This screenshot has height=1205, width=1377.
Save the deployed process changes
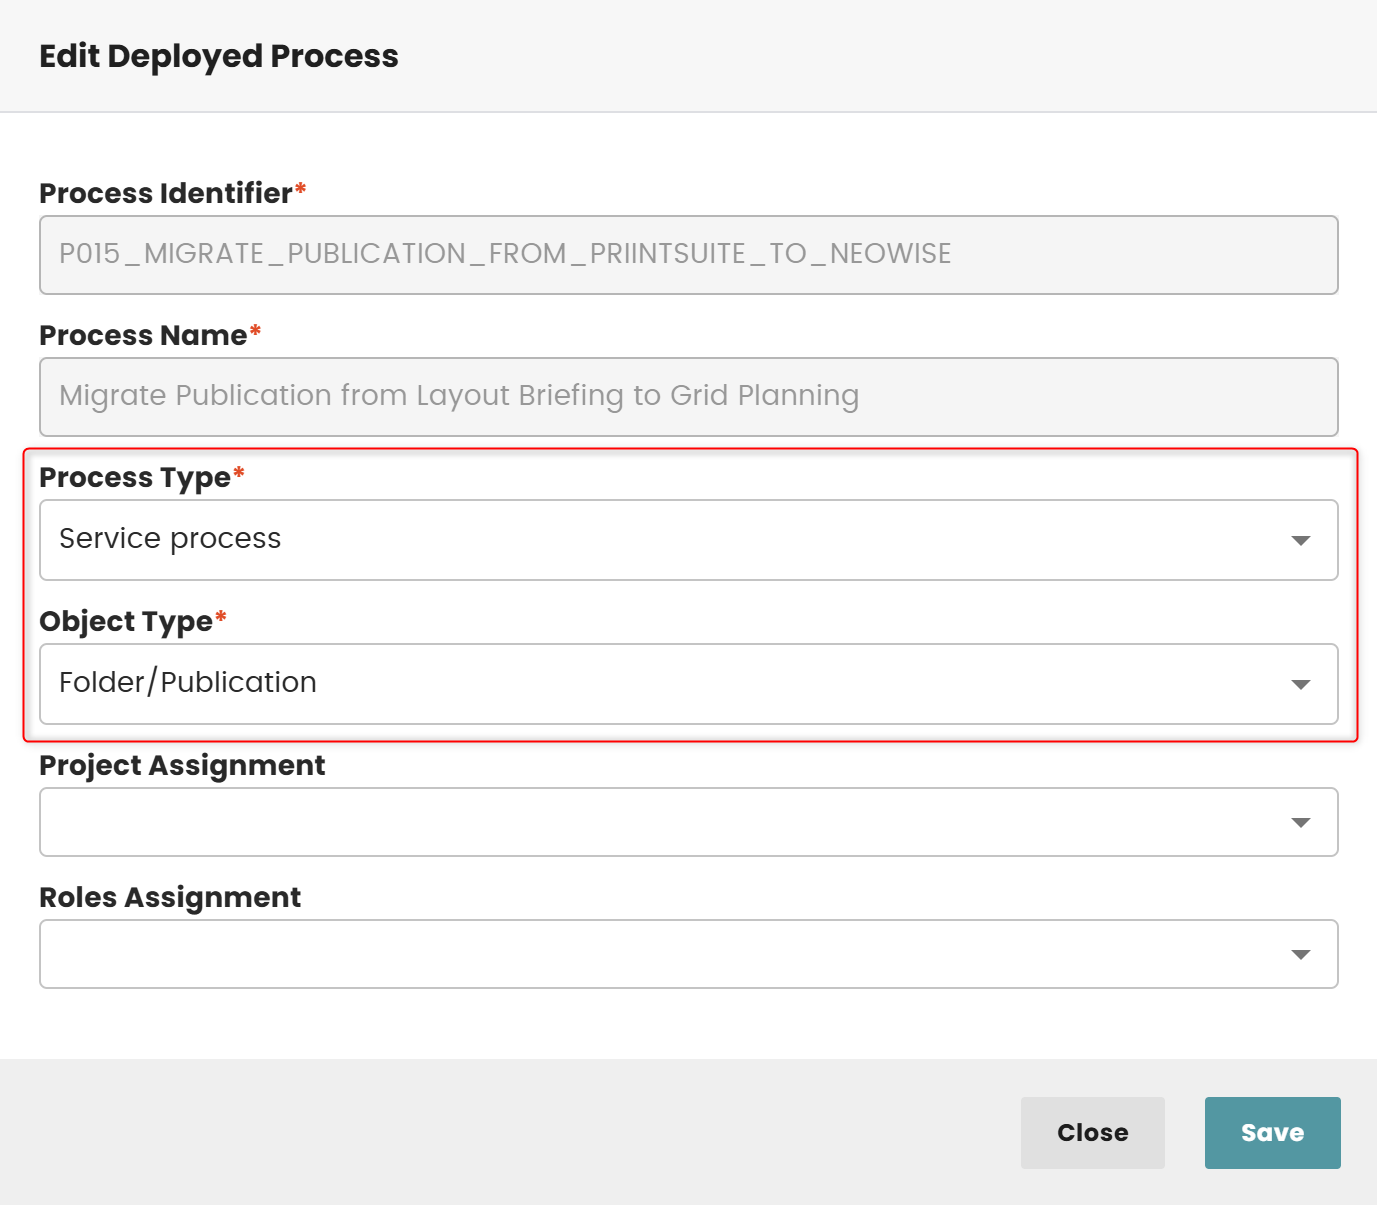tap(1272, 1132)
